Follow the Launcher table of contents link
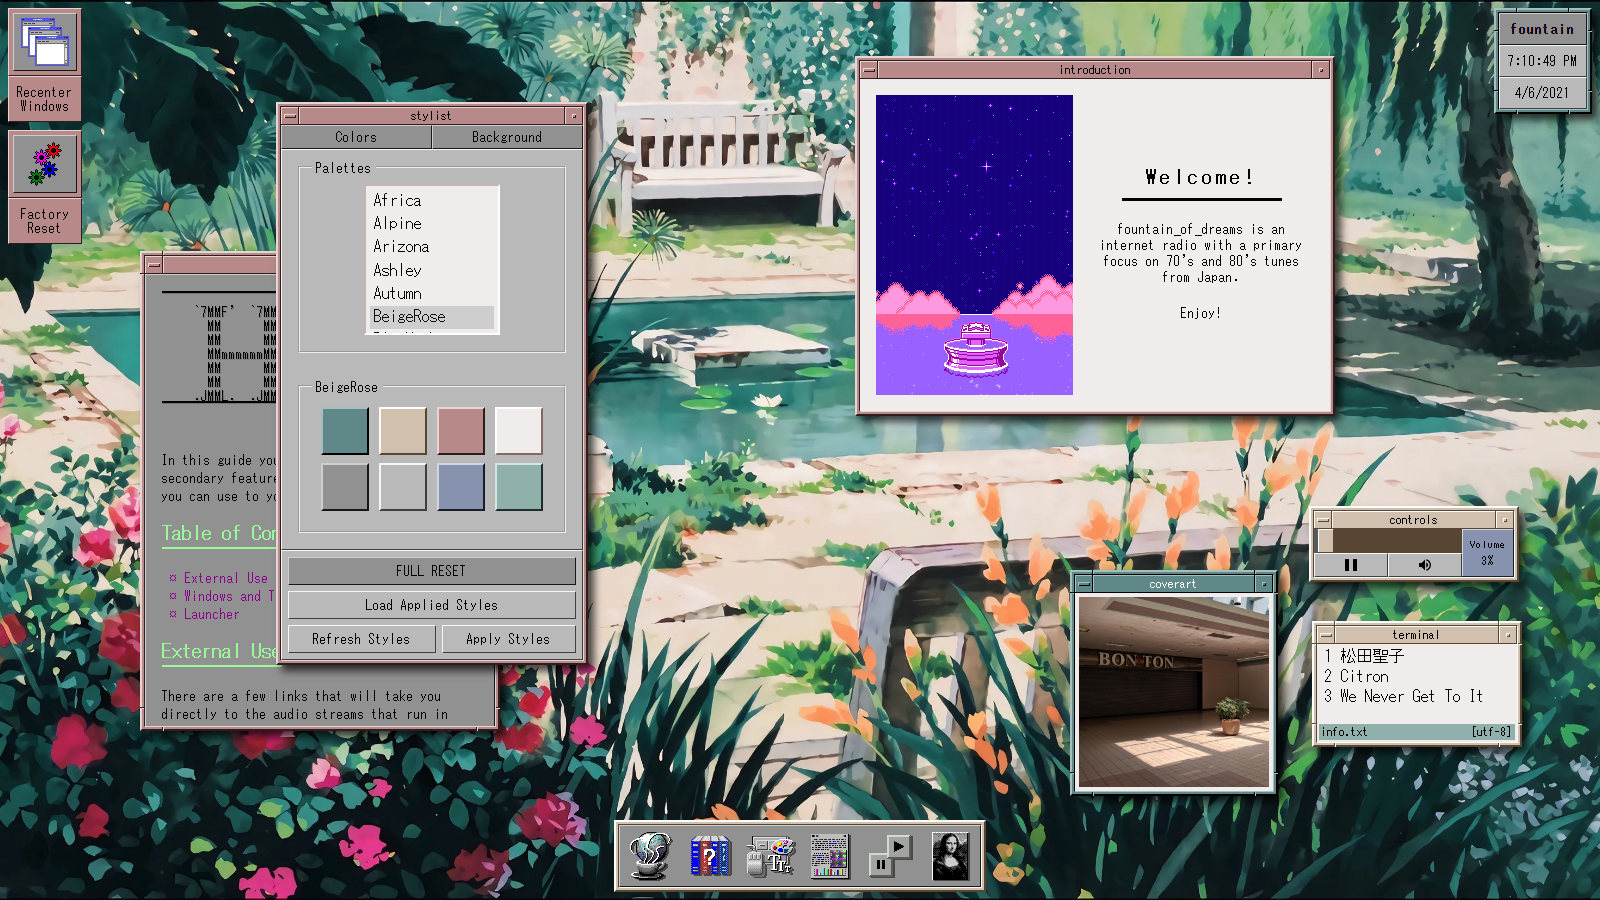This screenshot has width=1600, height=900. 211,614
